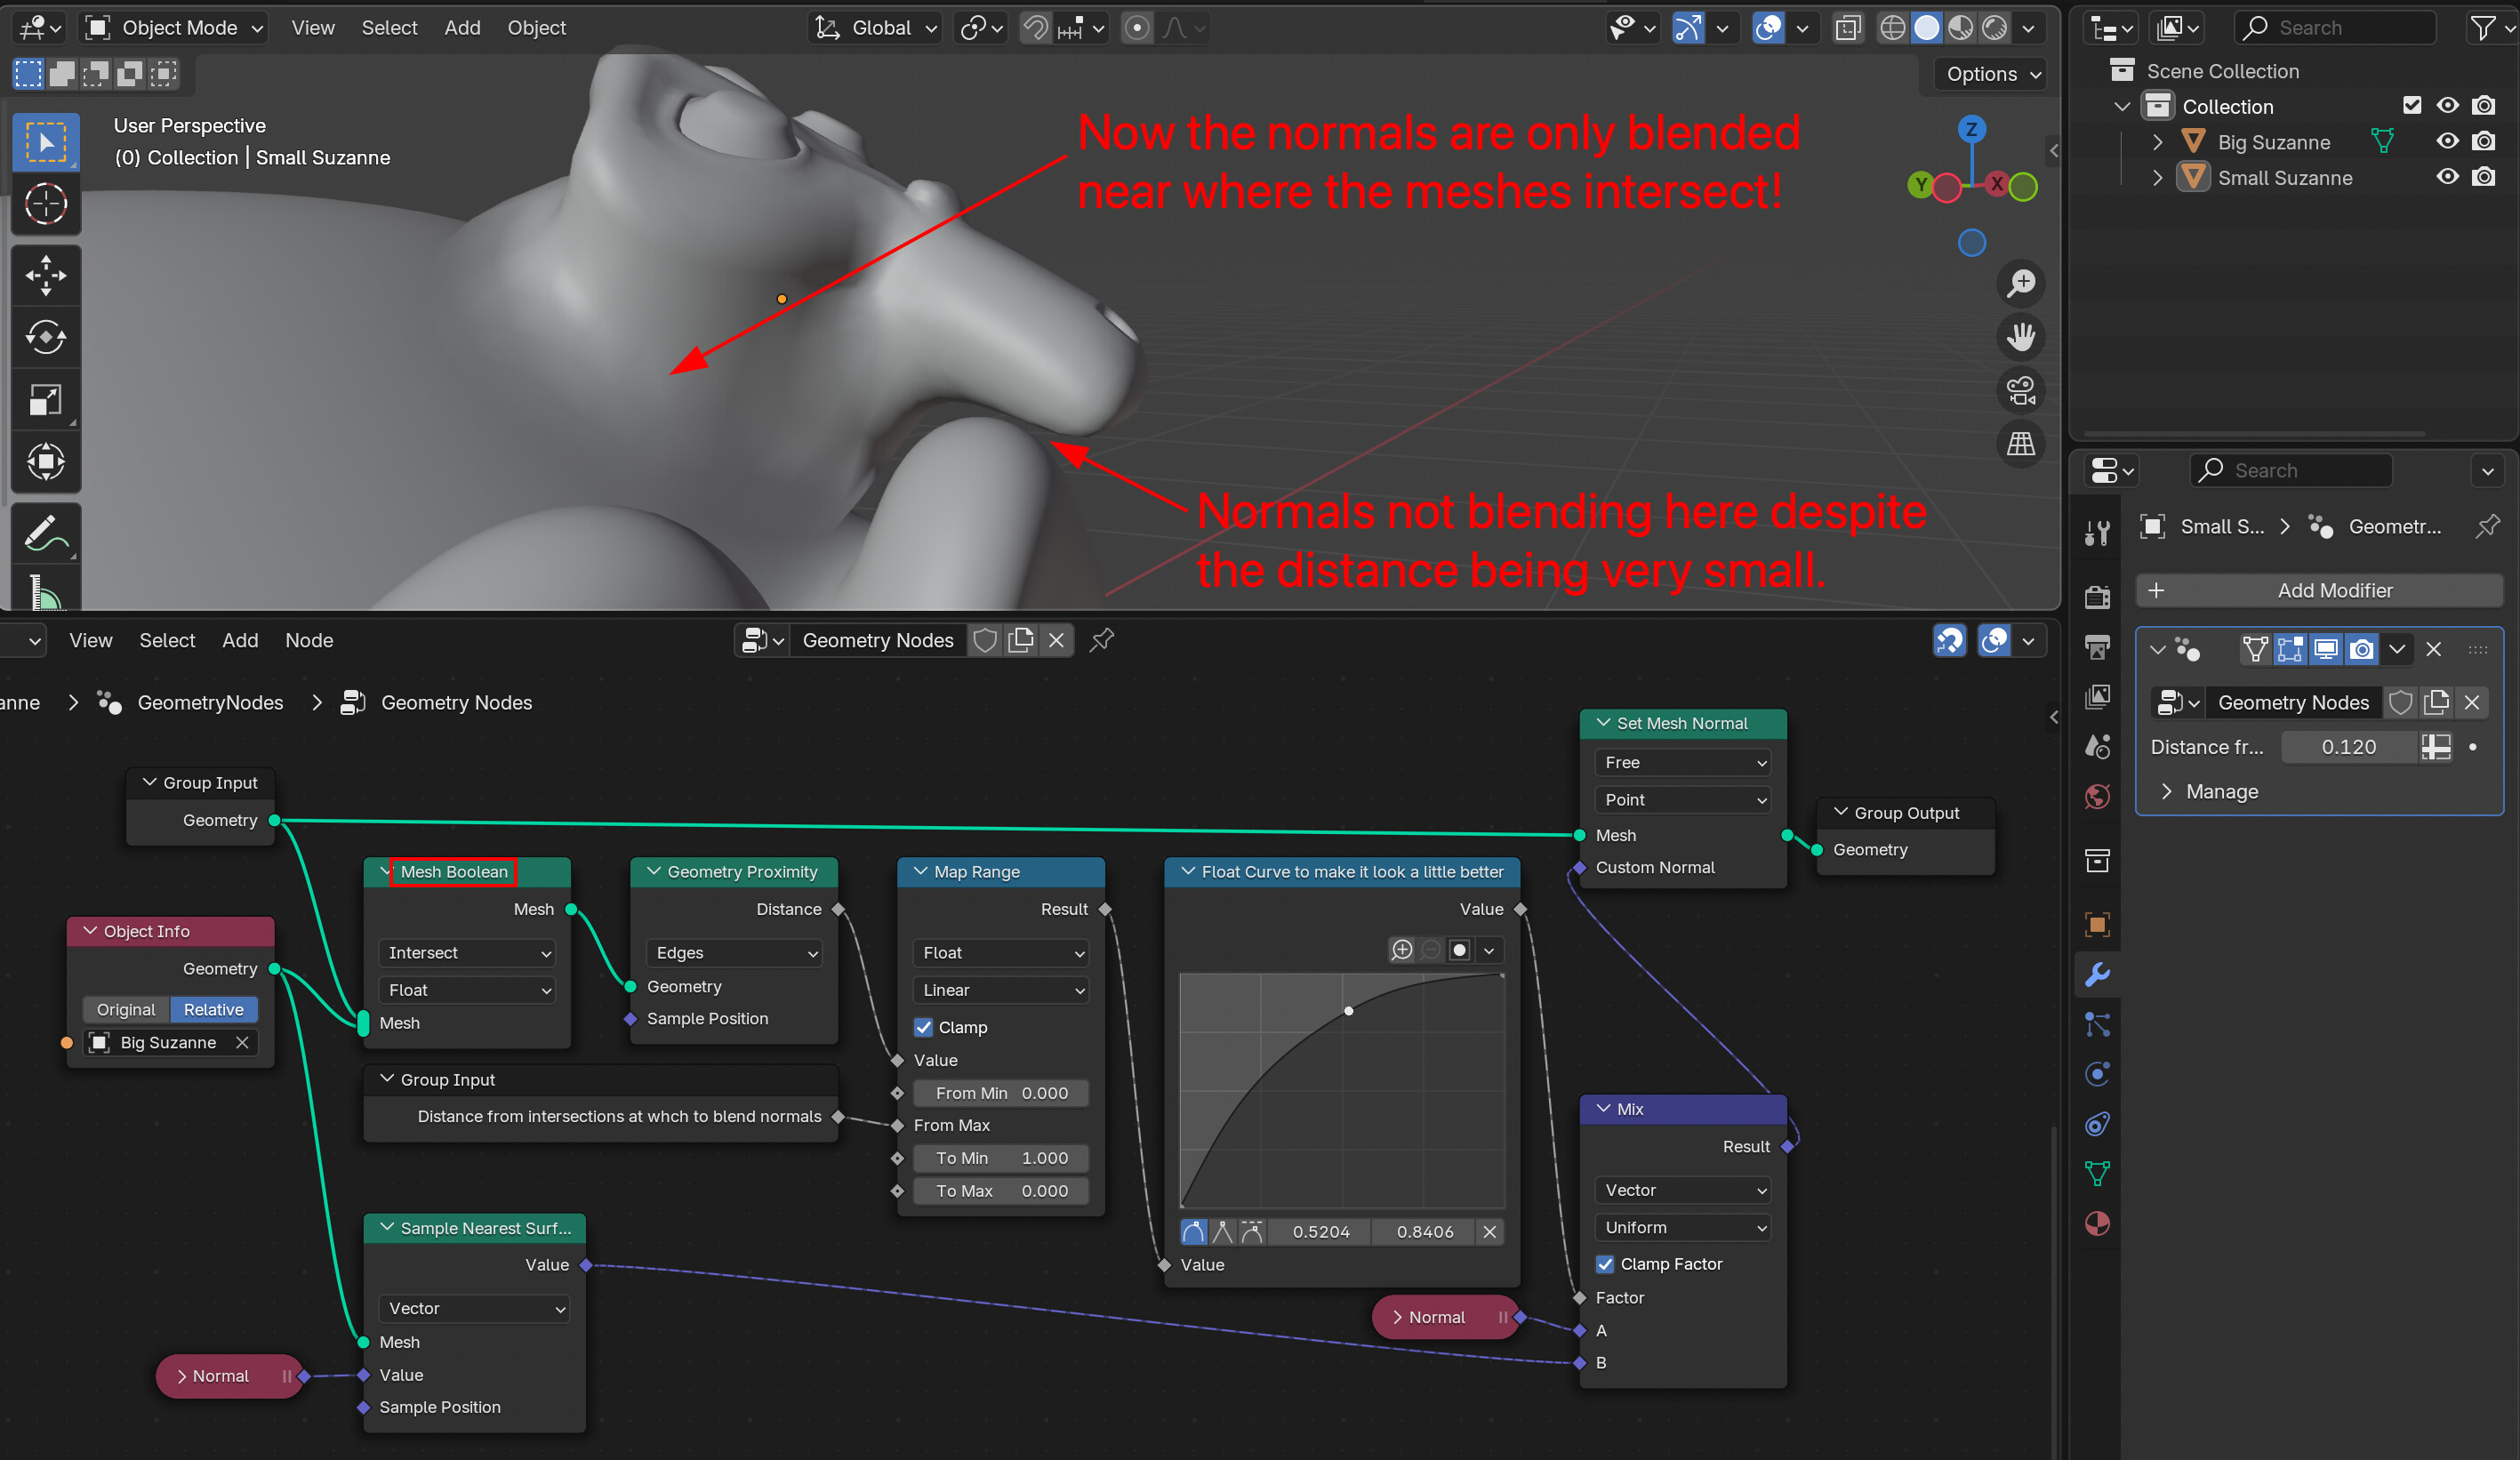The height and width of the screenshot is (1460, 2520).
Task: Set Object Info transform to Original
Action: coord(126,1009)
